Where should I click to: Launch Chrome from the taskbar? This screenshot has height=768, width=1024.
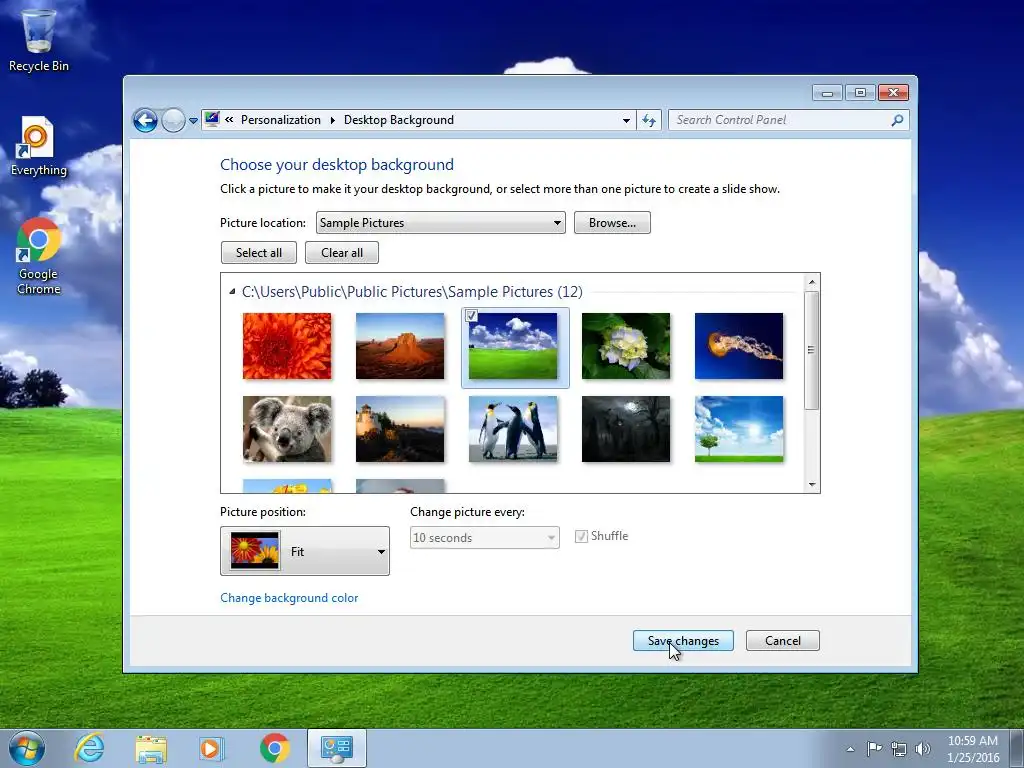[274, 748]
